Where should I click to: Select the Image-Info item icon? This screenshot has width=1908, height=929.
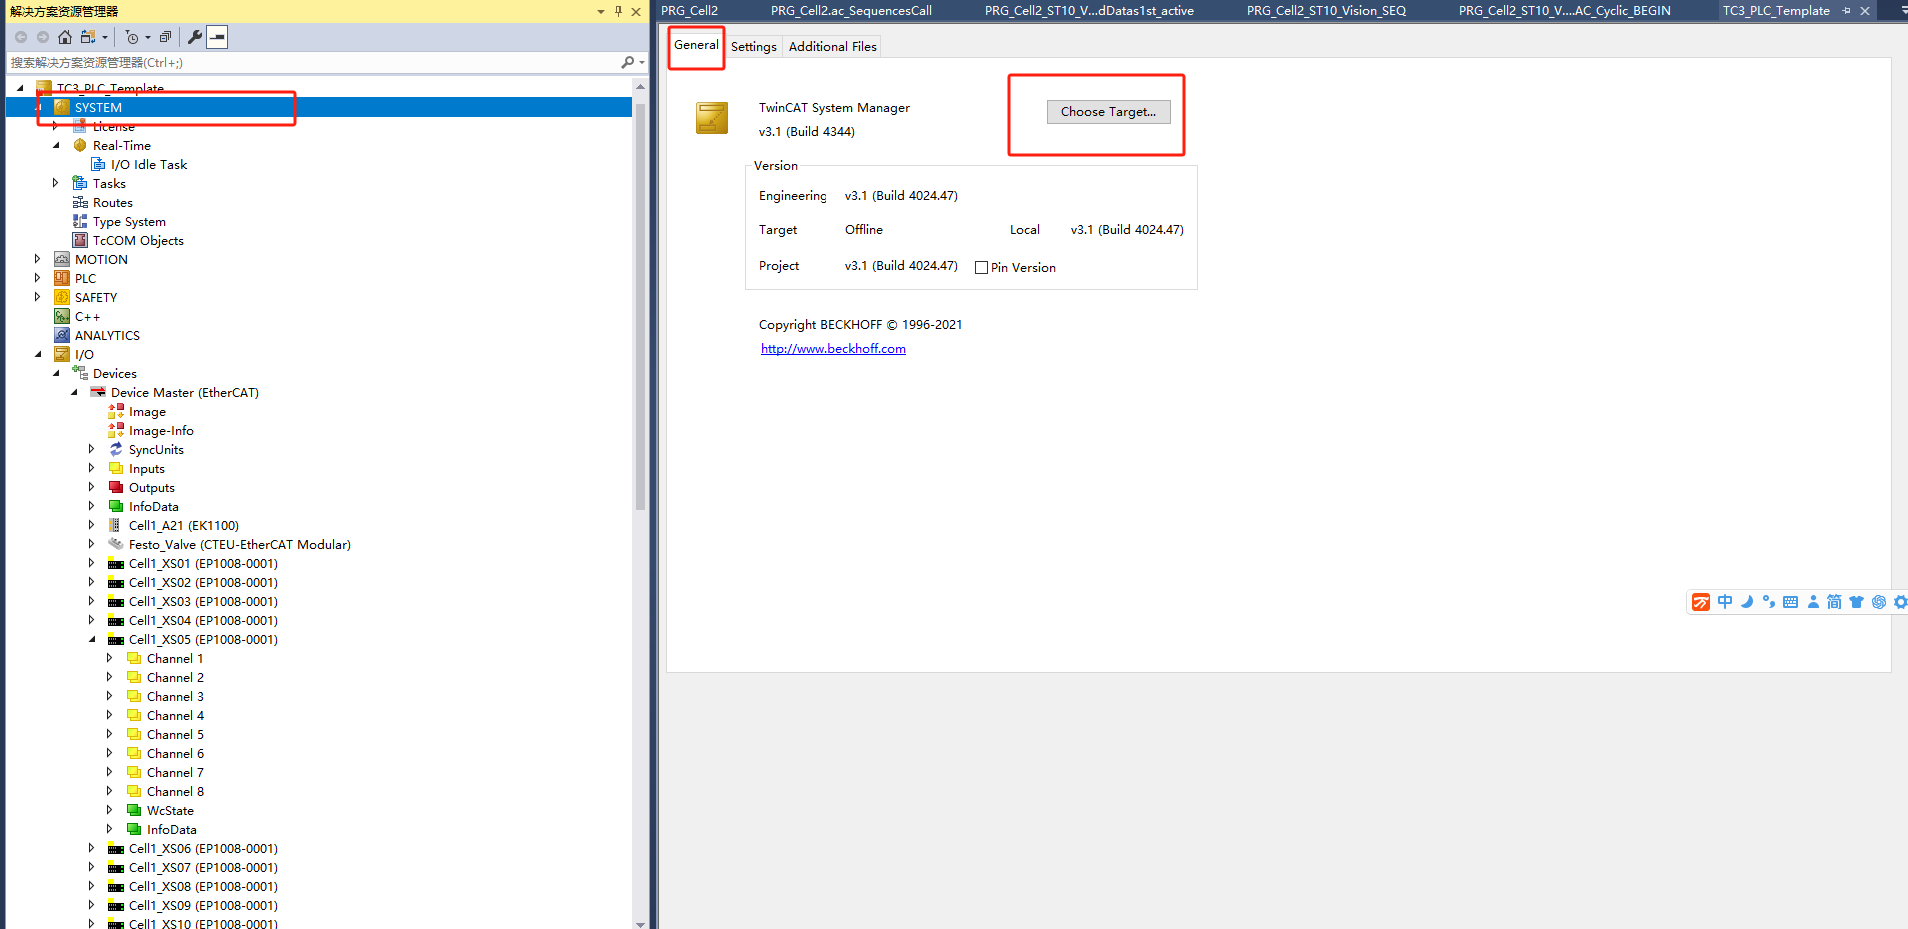(116, 430)
